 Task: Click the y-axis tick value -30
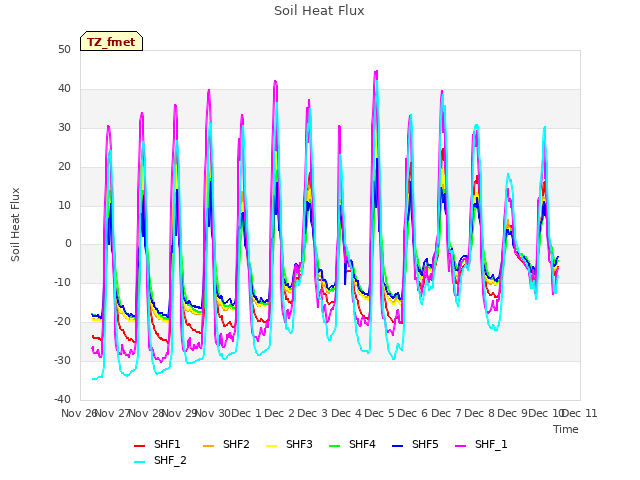62,360
